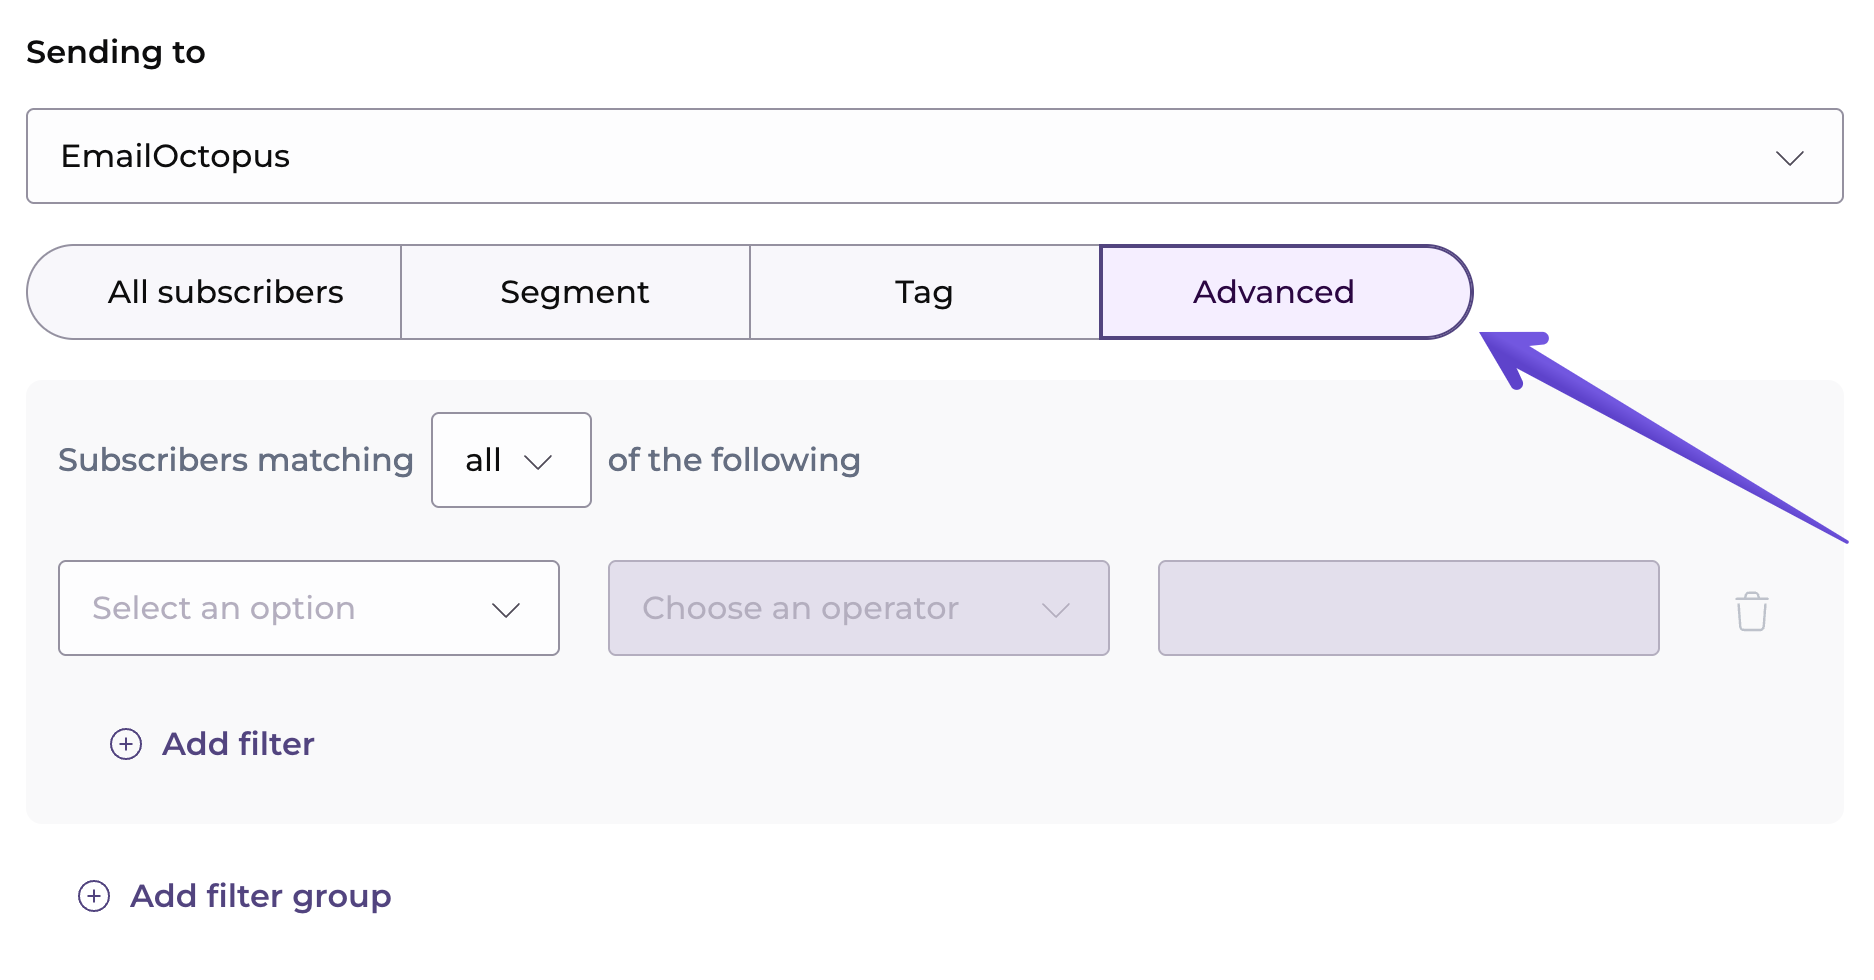Switch to the Tag tab
This screenshot has height=980, width=1874.
[x=924, y=292]
